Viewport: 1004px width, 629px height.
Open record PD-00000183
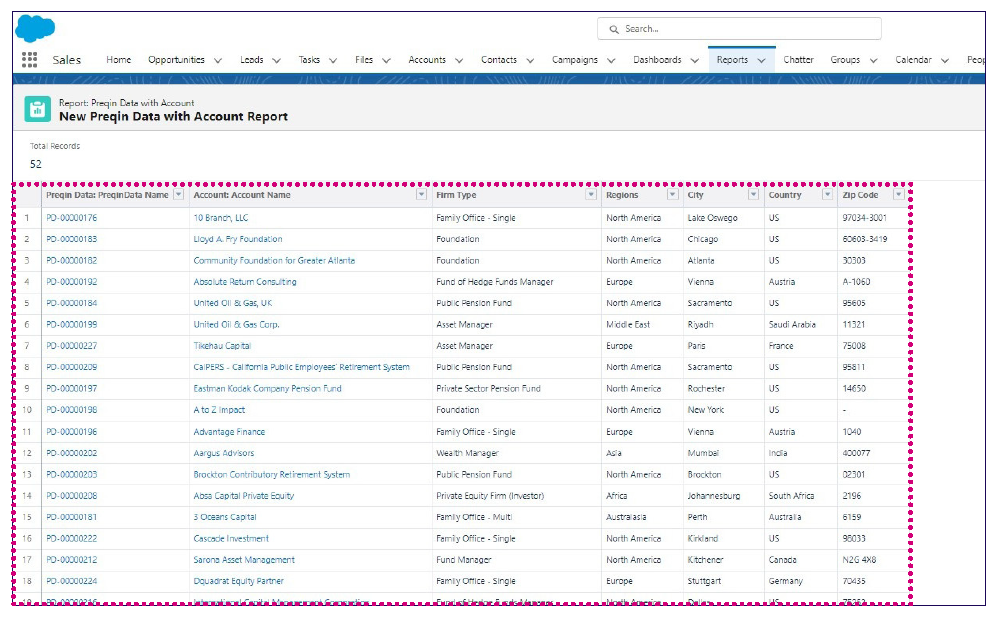72,239
